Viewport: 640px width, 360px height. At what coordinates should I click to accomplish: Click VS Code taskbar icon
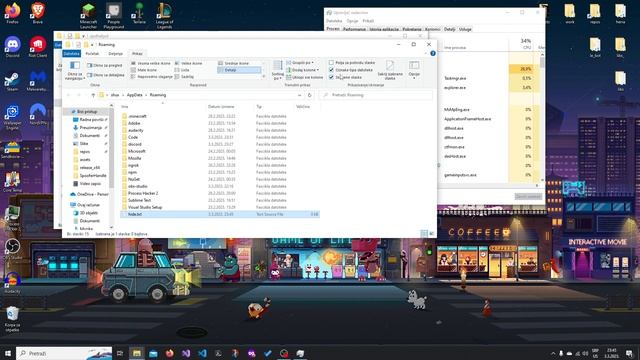[x=202, y=353]
